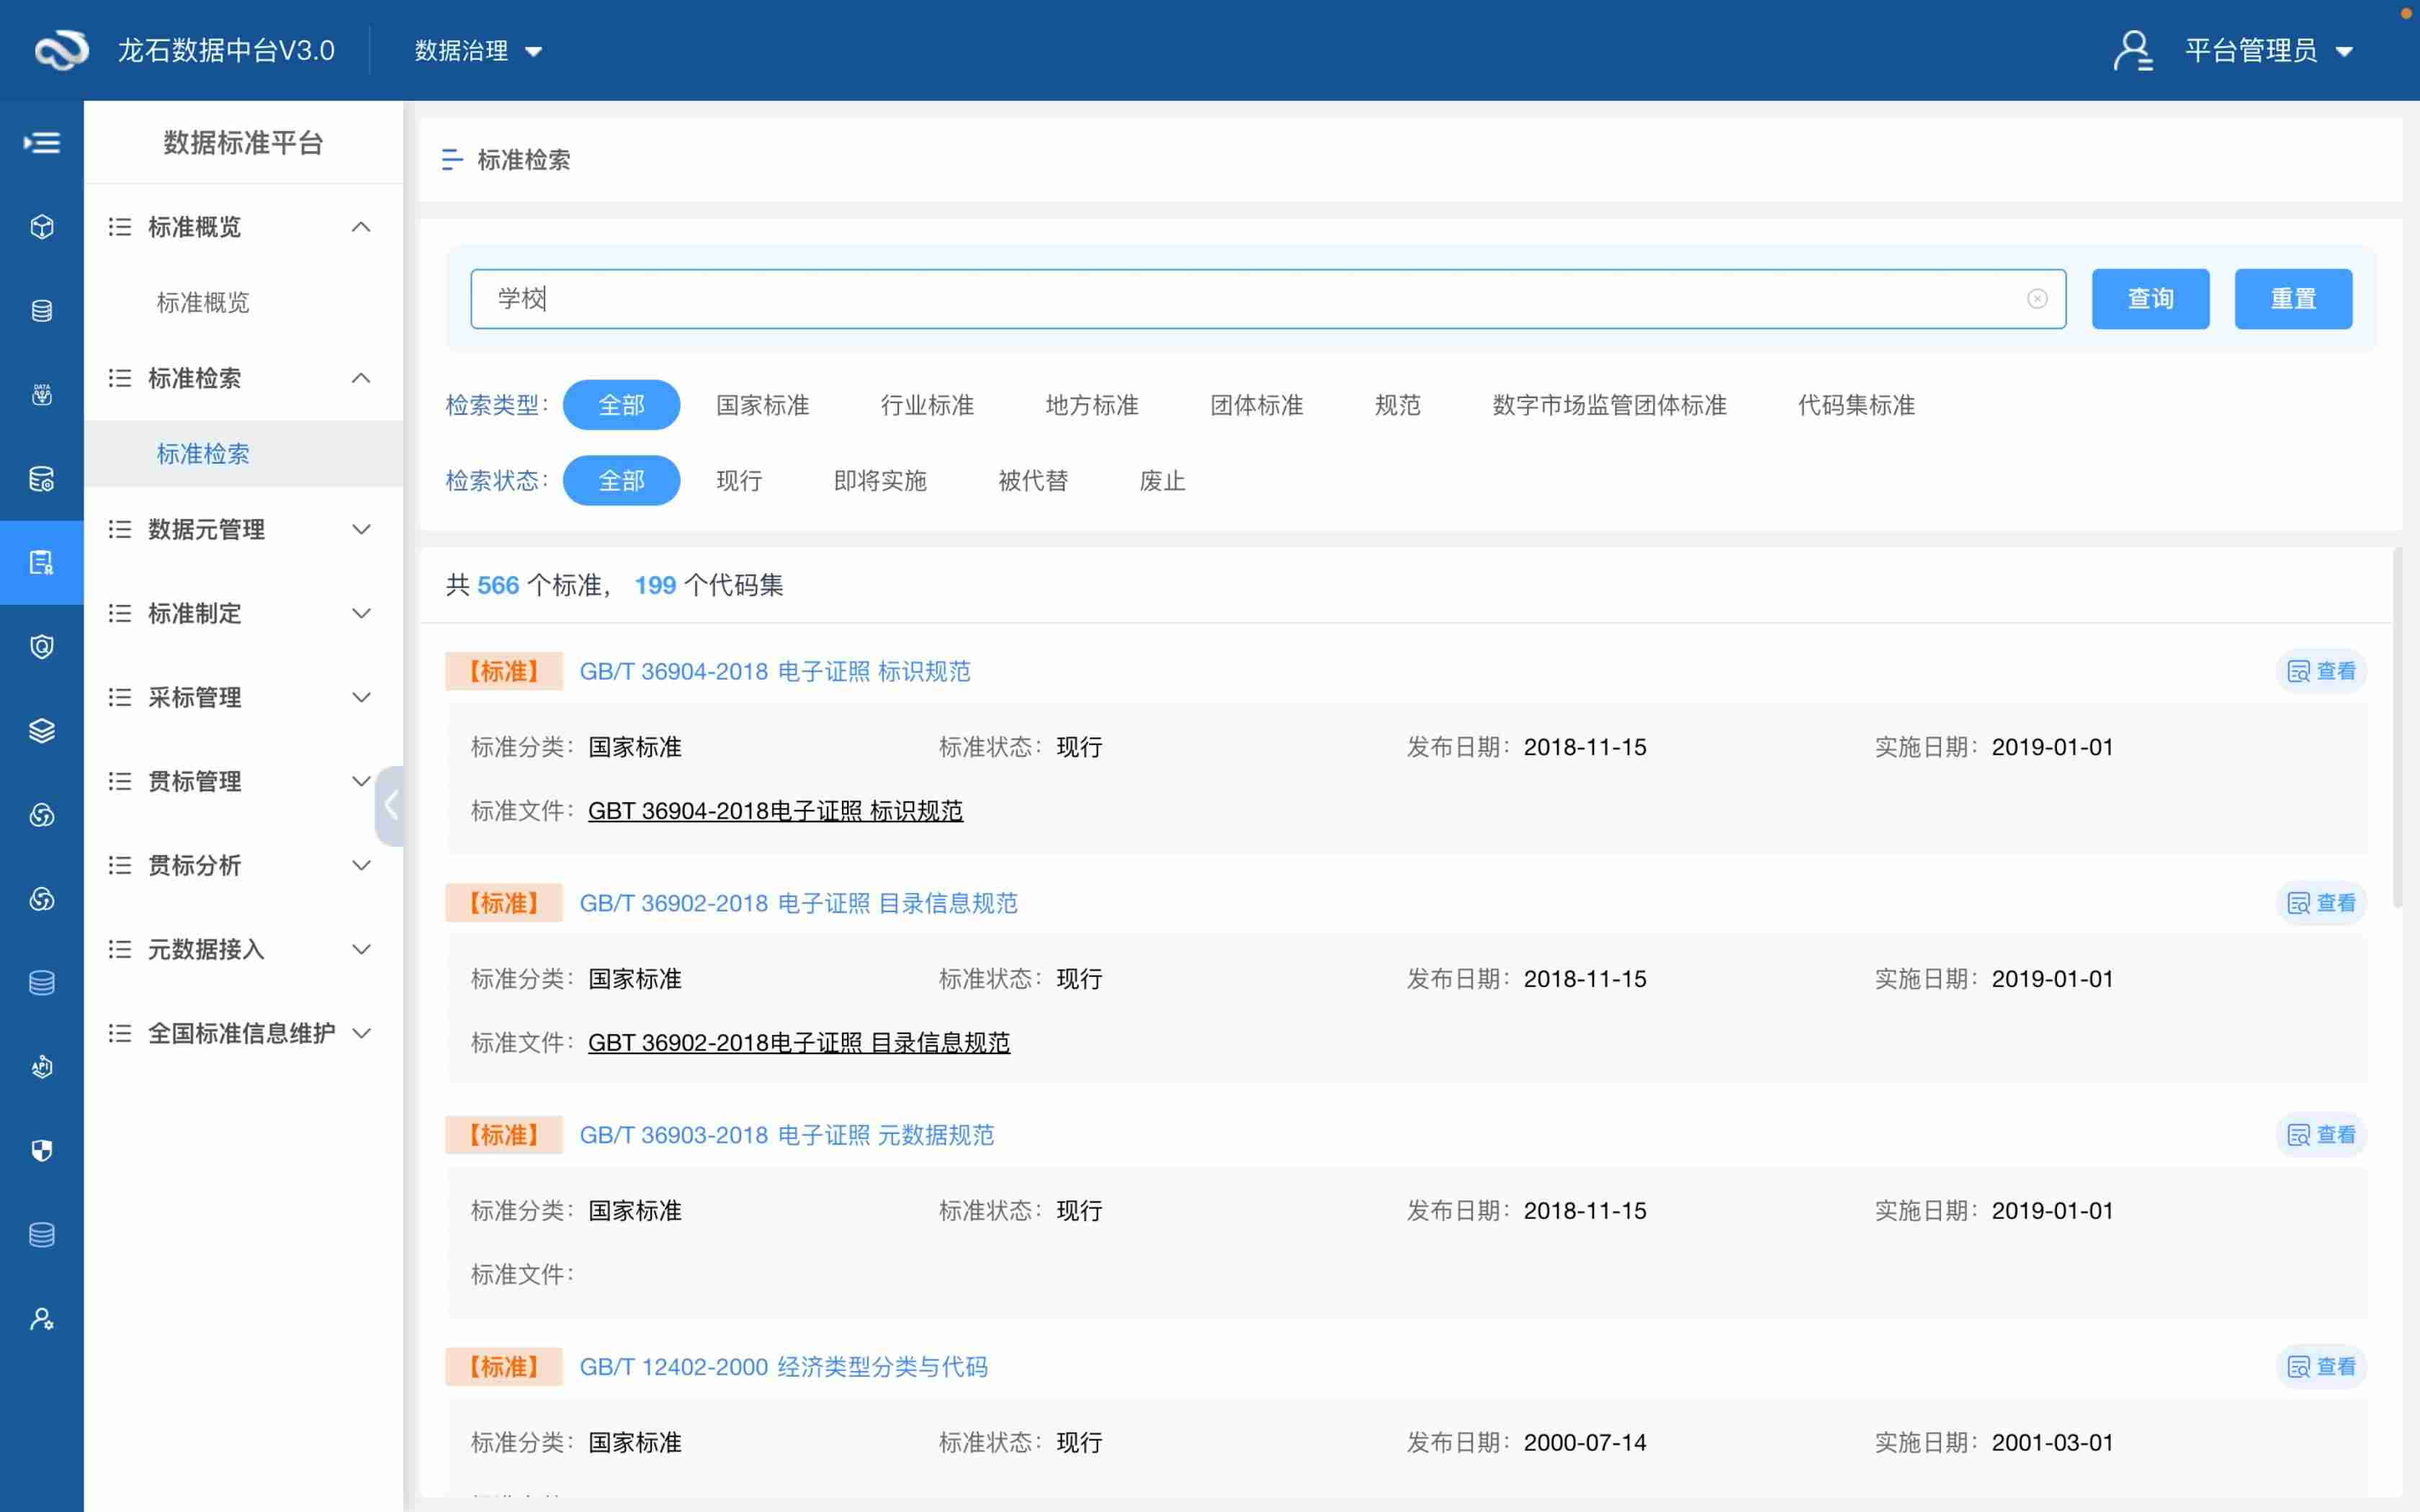
Task: Select 现行 in the 检索状态 filter row
Action: pyautogui.click(x=738, y=481)
